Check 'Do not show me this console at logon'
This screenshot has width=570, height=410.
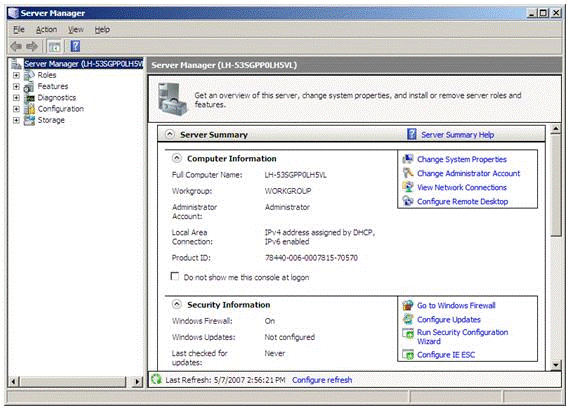coord(175,277)
